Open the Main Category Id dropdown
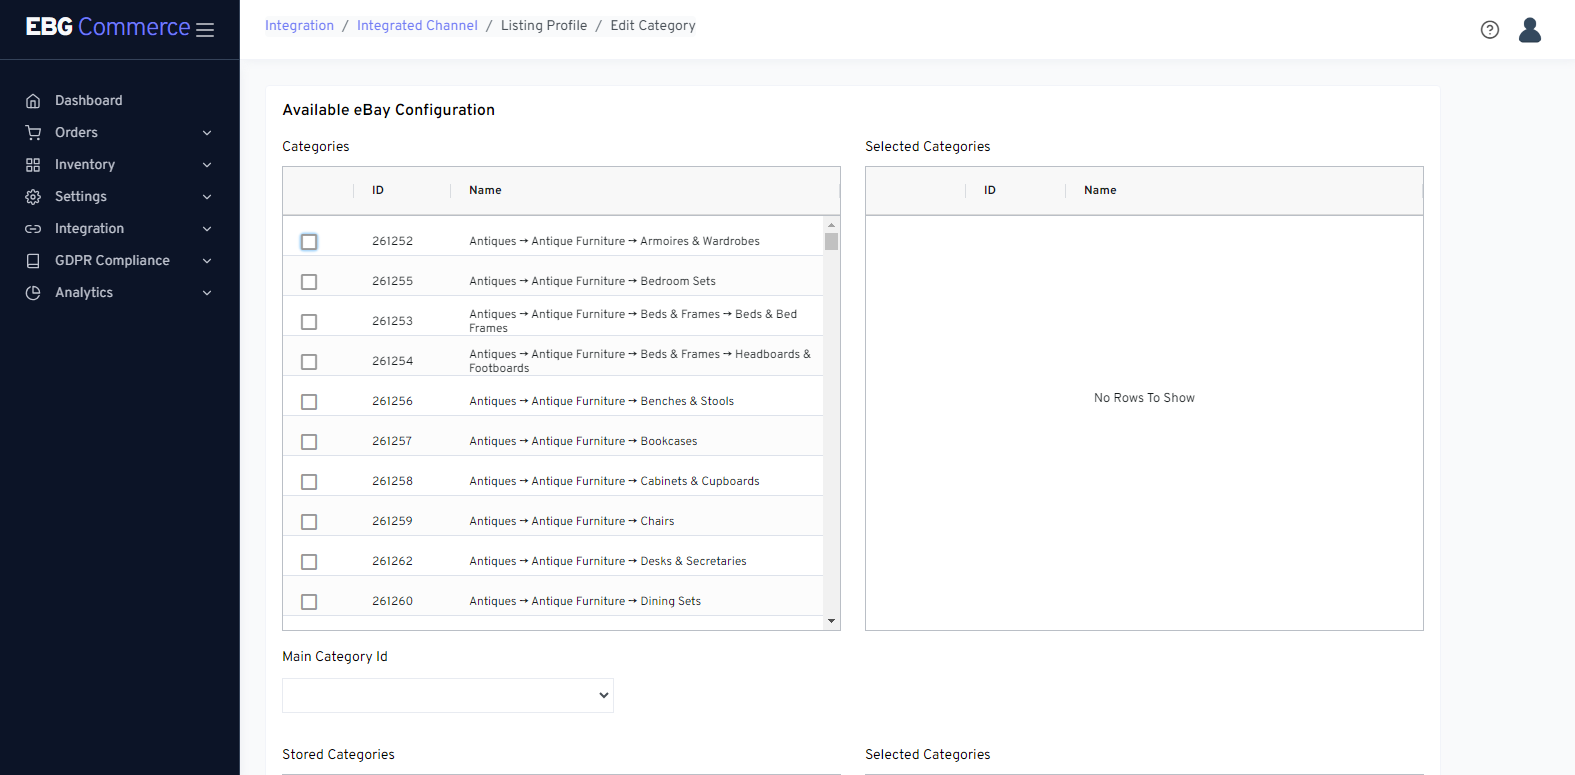Screen dimensions: 1575x775 447,696
